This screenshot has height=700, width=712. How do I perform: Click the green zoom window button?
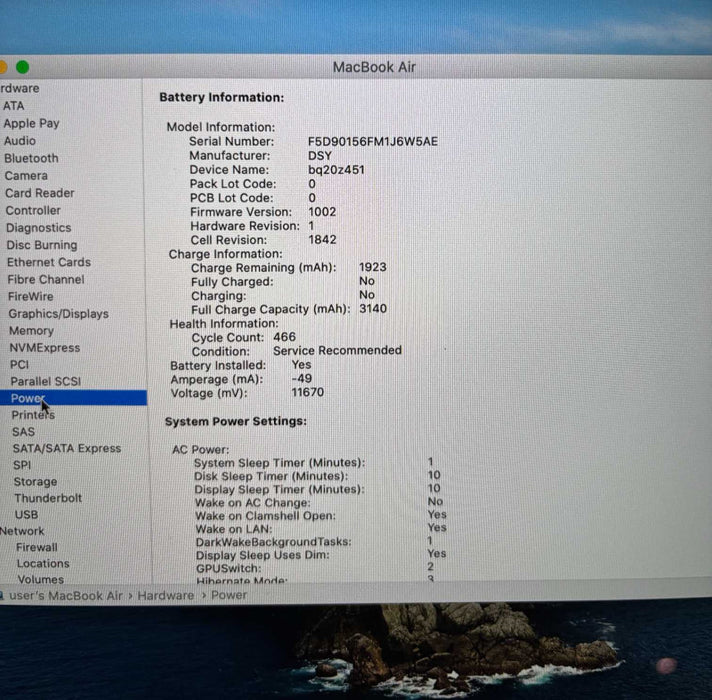pos(23,67)
